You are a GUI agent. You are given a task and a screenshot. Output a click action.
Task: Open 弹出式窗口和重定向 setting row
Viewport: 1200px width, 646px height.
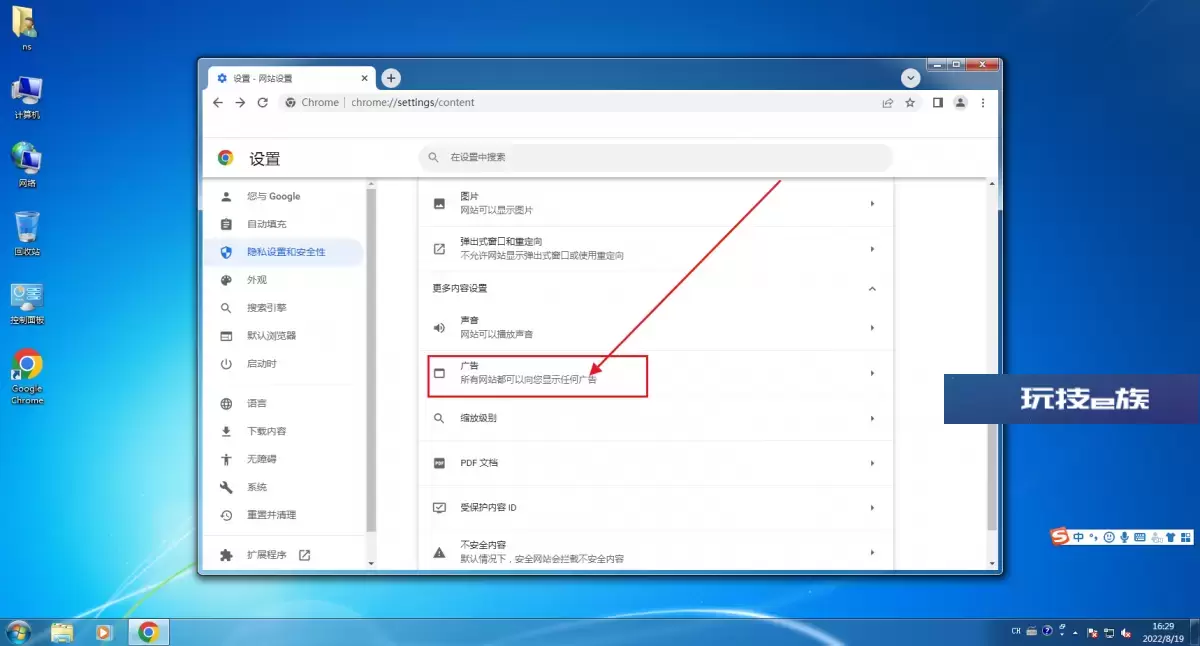pos(655,248)
